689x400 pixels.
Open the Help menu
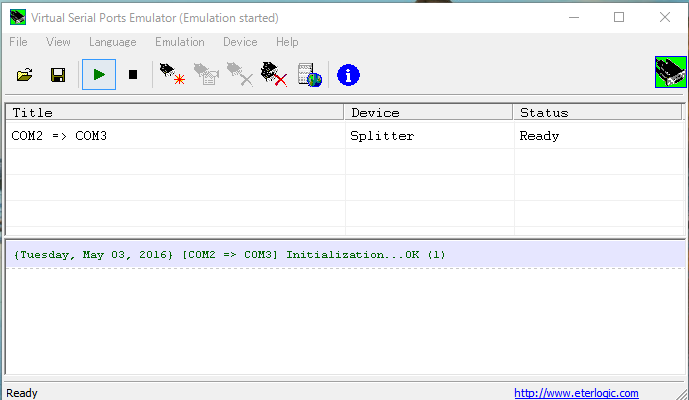tap(287, 42)
